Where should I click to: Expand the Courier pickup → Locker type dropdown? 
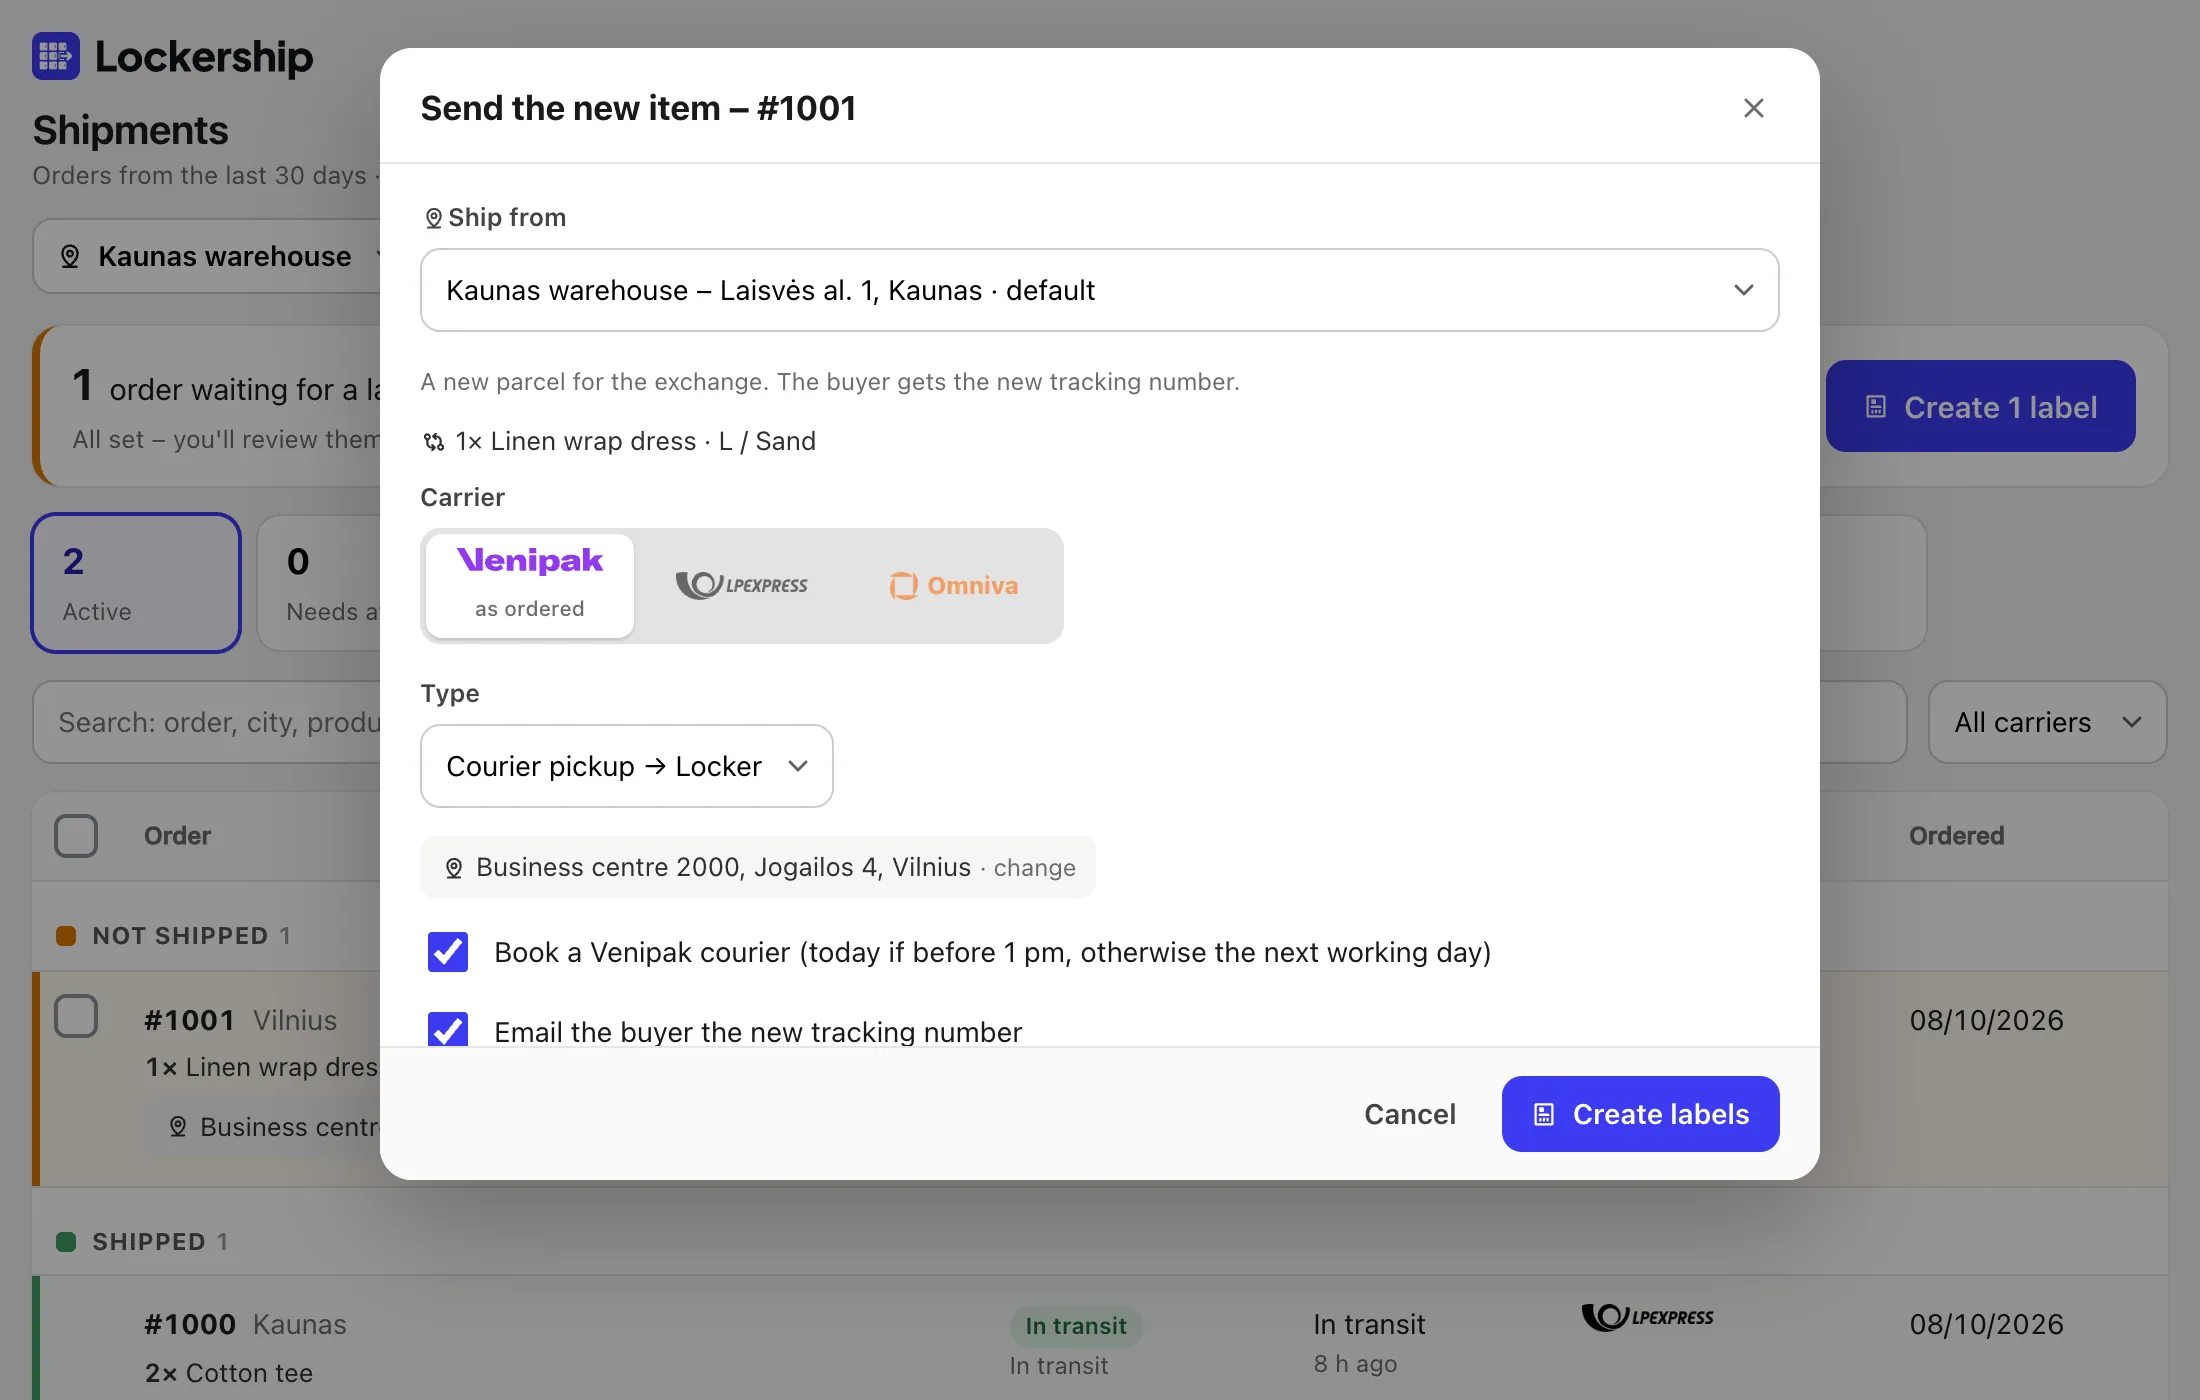coord(627,766)
